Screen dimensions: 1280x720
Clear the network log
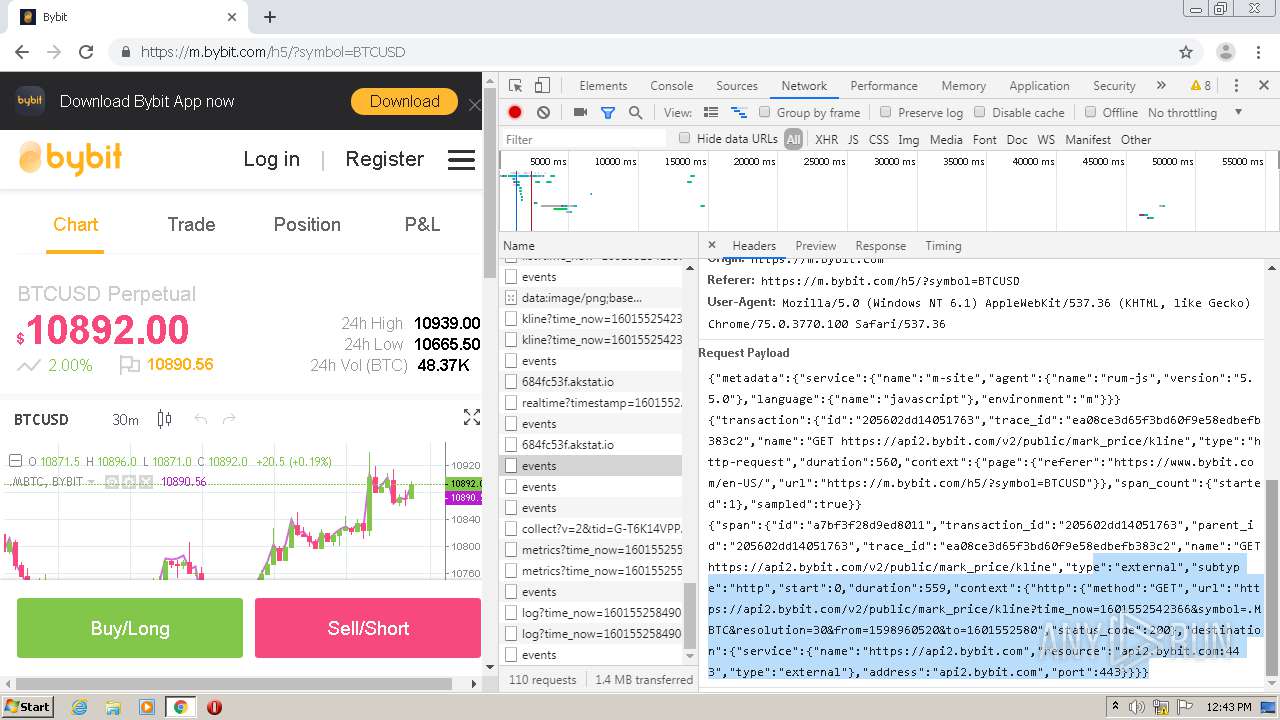point(543,113)
